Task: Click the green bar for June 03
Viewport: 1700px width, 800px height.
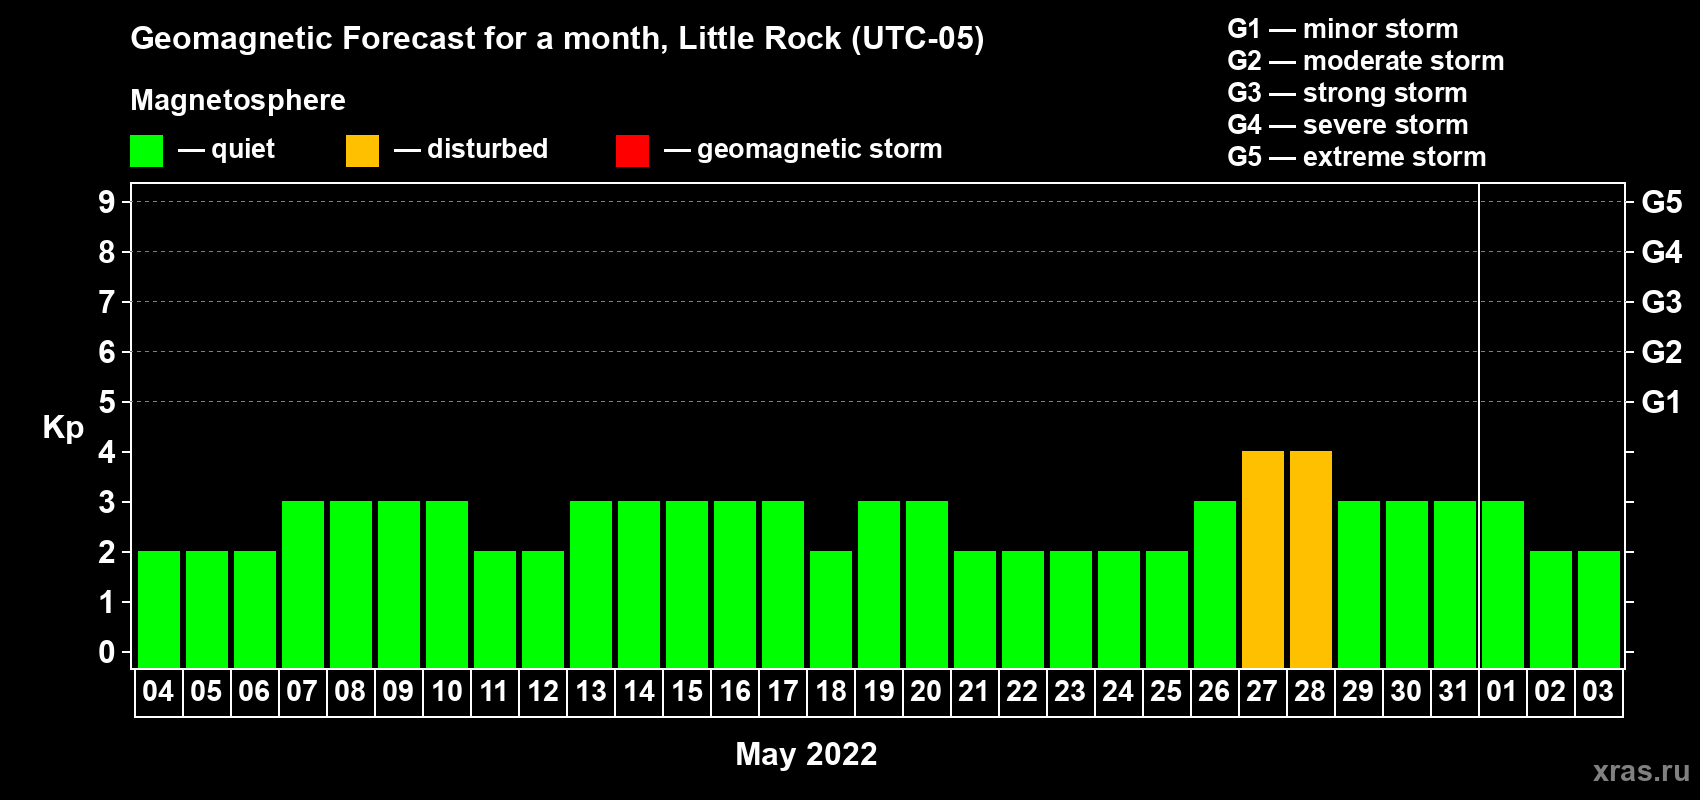Action: coord(1599,609)
